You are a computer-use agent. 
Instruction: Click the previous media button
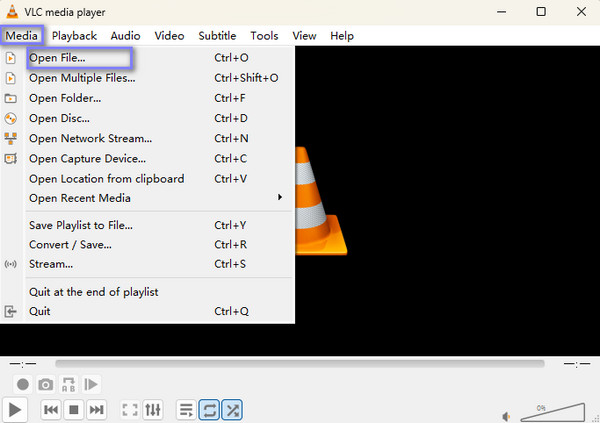point(51,410)
